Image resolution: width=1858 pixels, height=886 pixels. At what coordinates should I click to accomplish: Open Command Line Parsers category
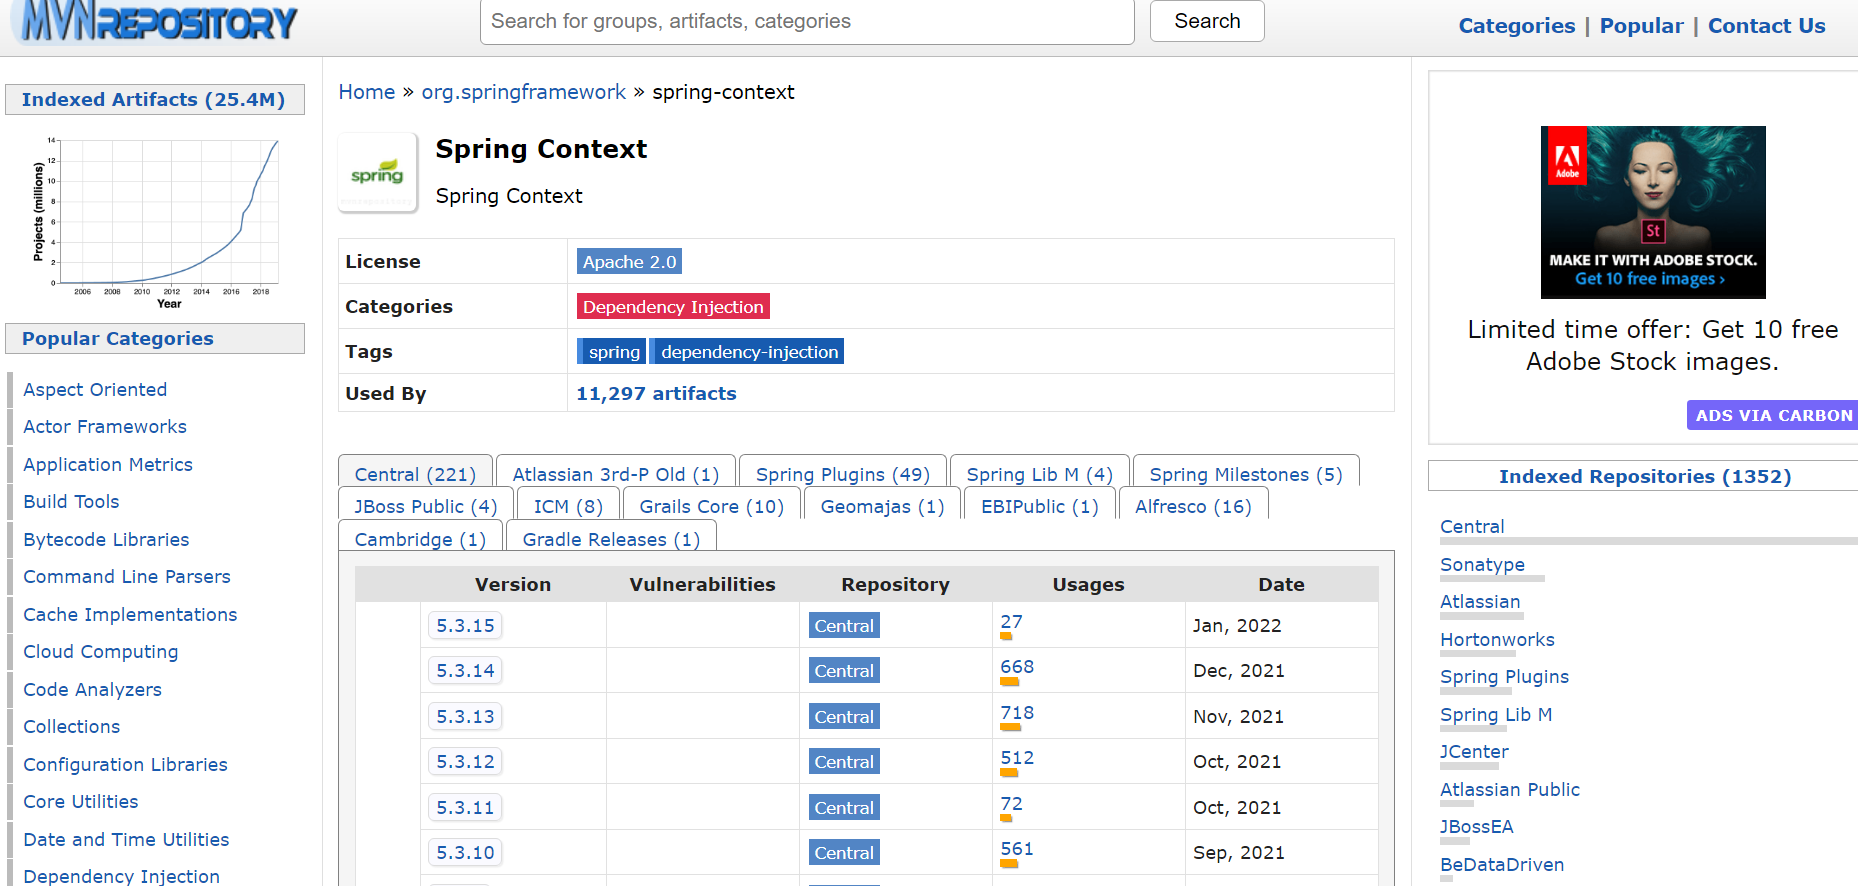pos(127,577)
